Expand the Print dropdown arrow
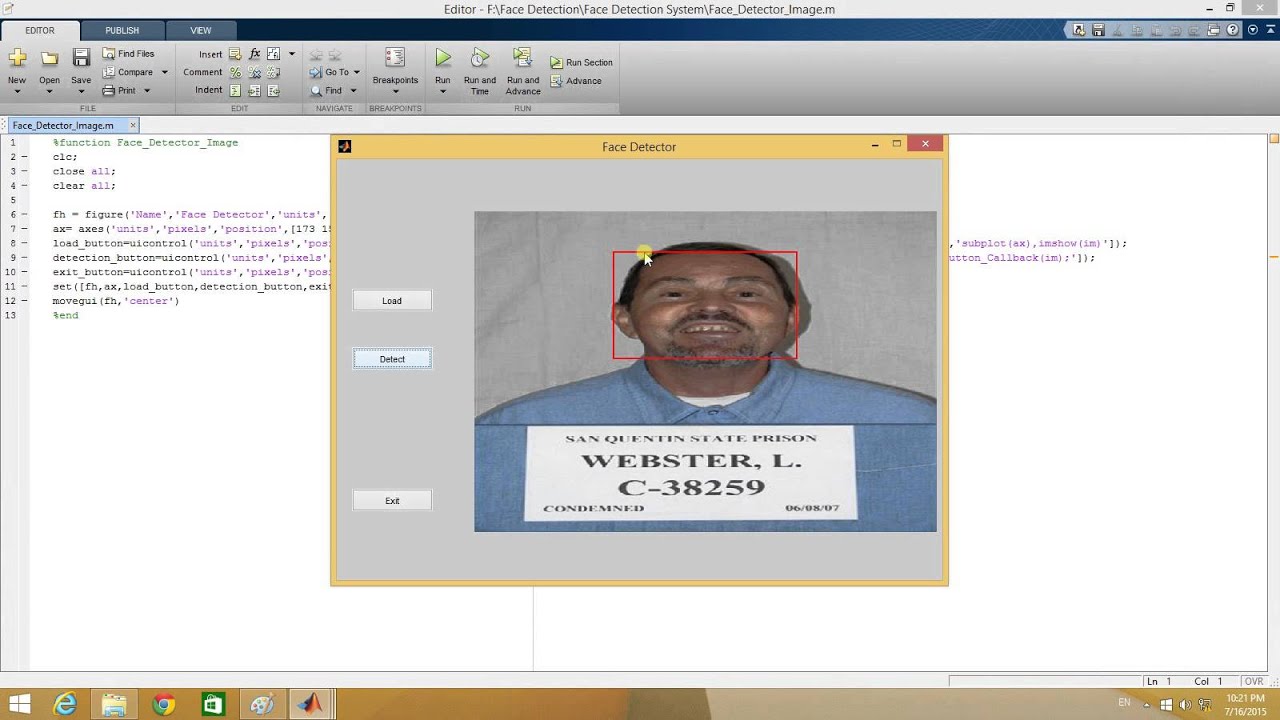The image size is (1280, 720). [146, 90]
